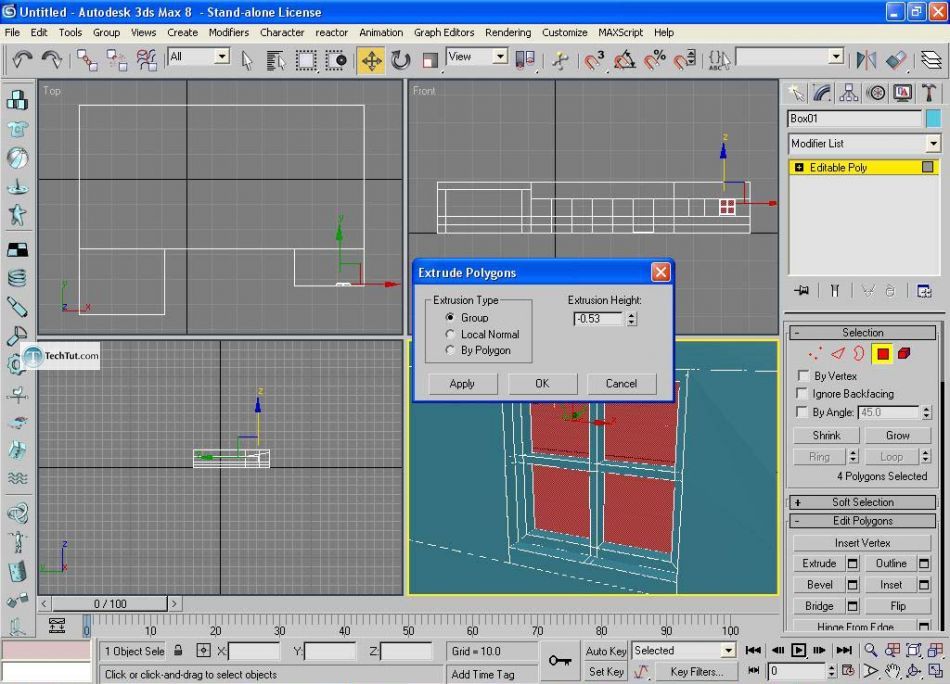Open the Rendering menu
The image size is (950, 684).
[508, 32]
